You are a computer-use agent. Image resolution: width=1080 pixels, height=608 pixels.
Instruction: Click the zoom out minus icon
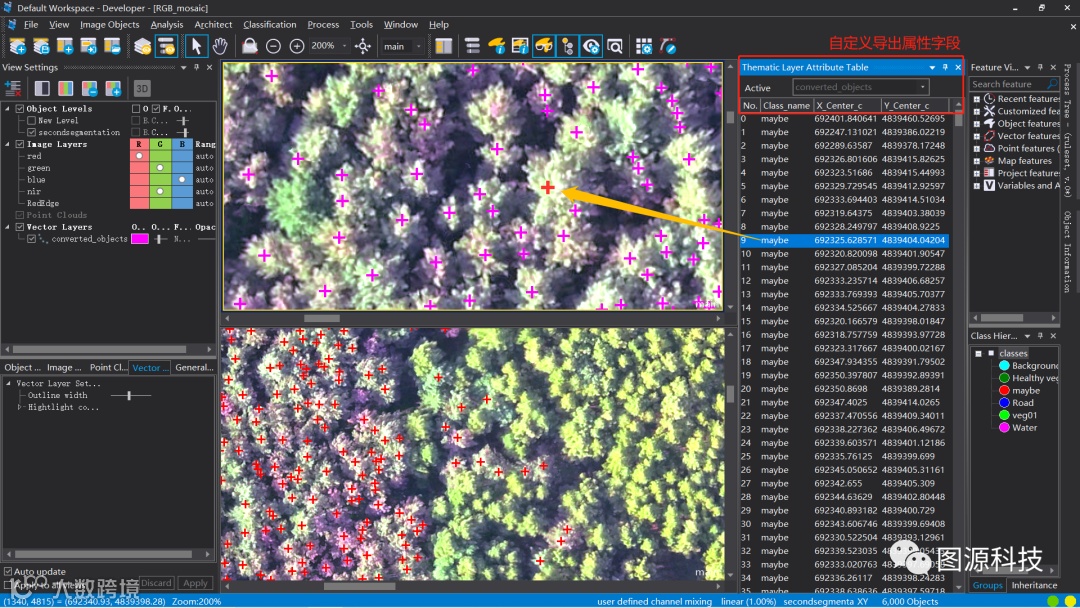[273, 46]
